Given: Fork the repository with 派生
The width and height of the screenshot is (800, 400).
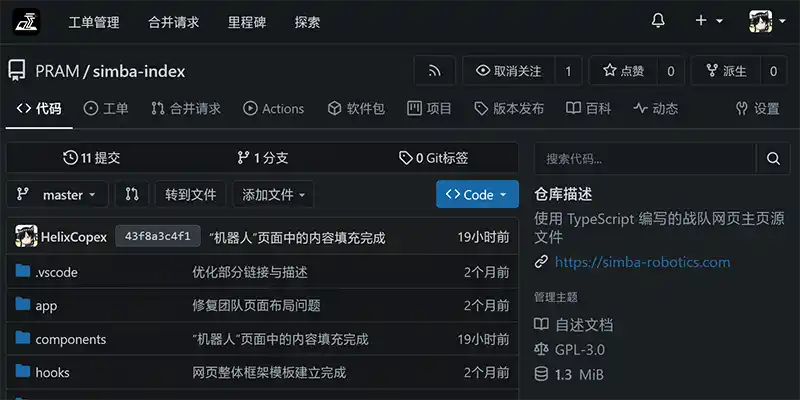Looking at the screenshot, I should 726,70.
